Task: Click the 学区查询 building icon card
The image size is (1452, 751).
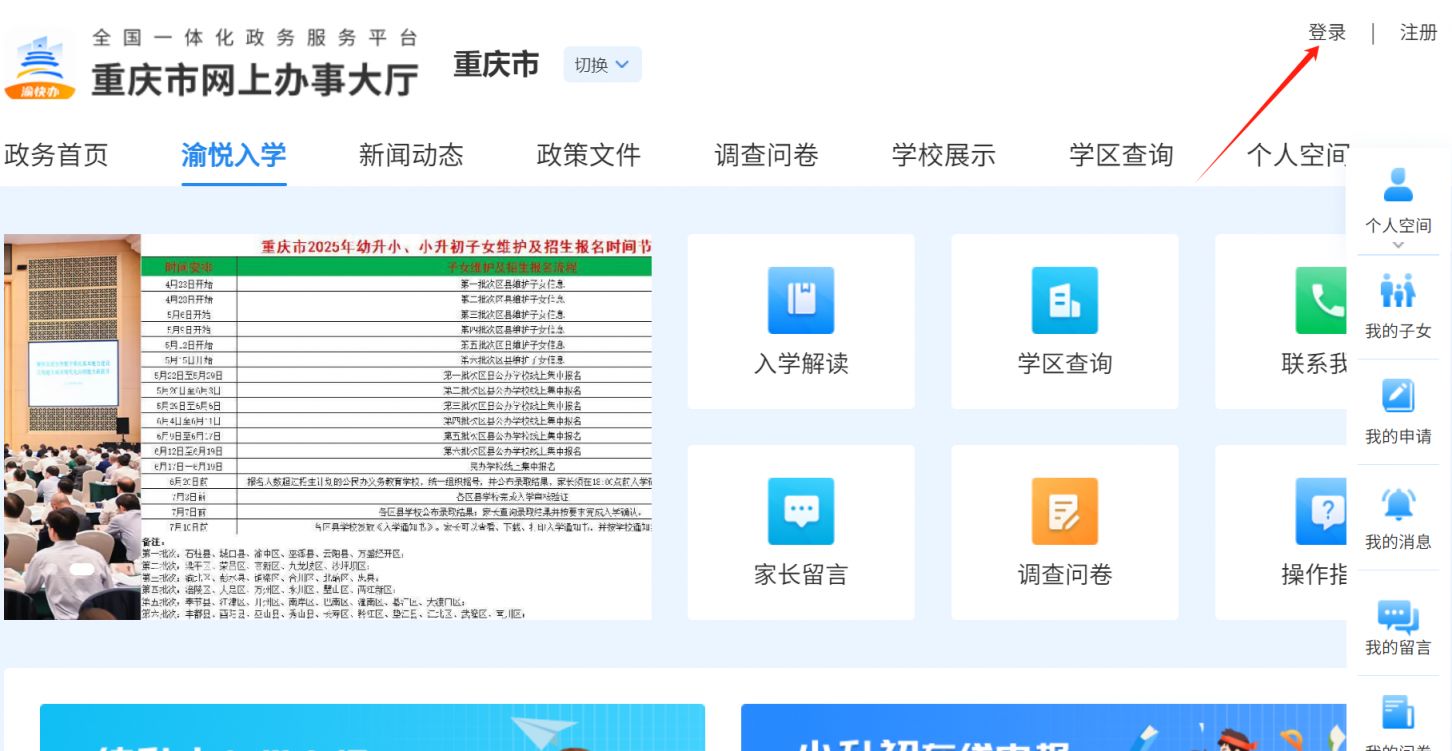Action: click(1065, 300)
